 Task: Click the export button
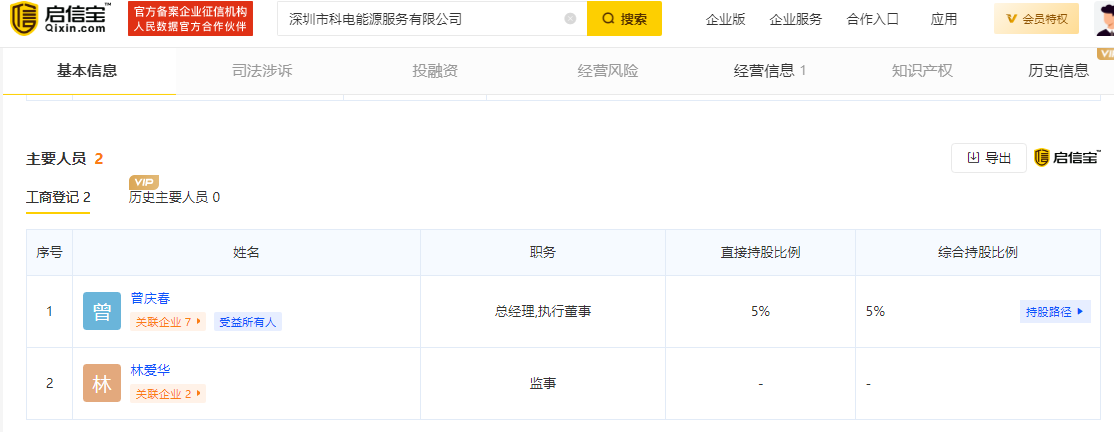[988, 158]
